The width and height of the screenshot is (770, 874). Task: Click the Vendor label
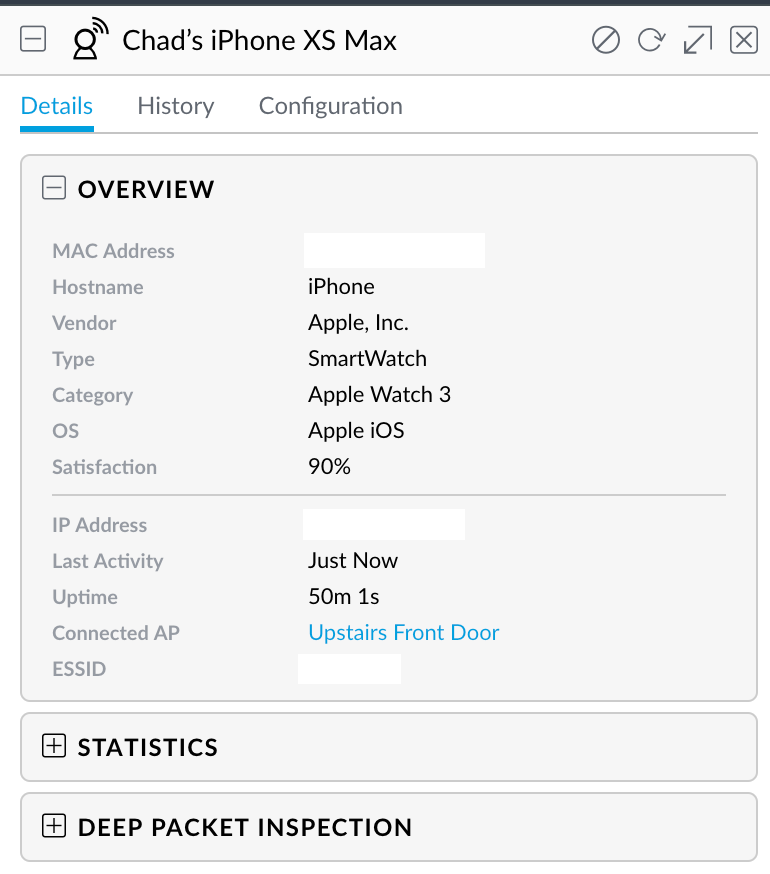click(x=84, y=323)
